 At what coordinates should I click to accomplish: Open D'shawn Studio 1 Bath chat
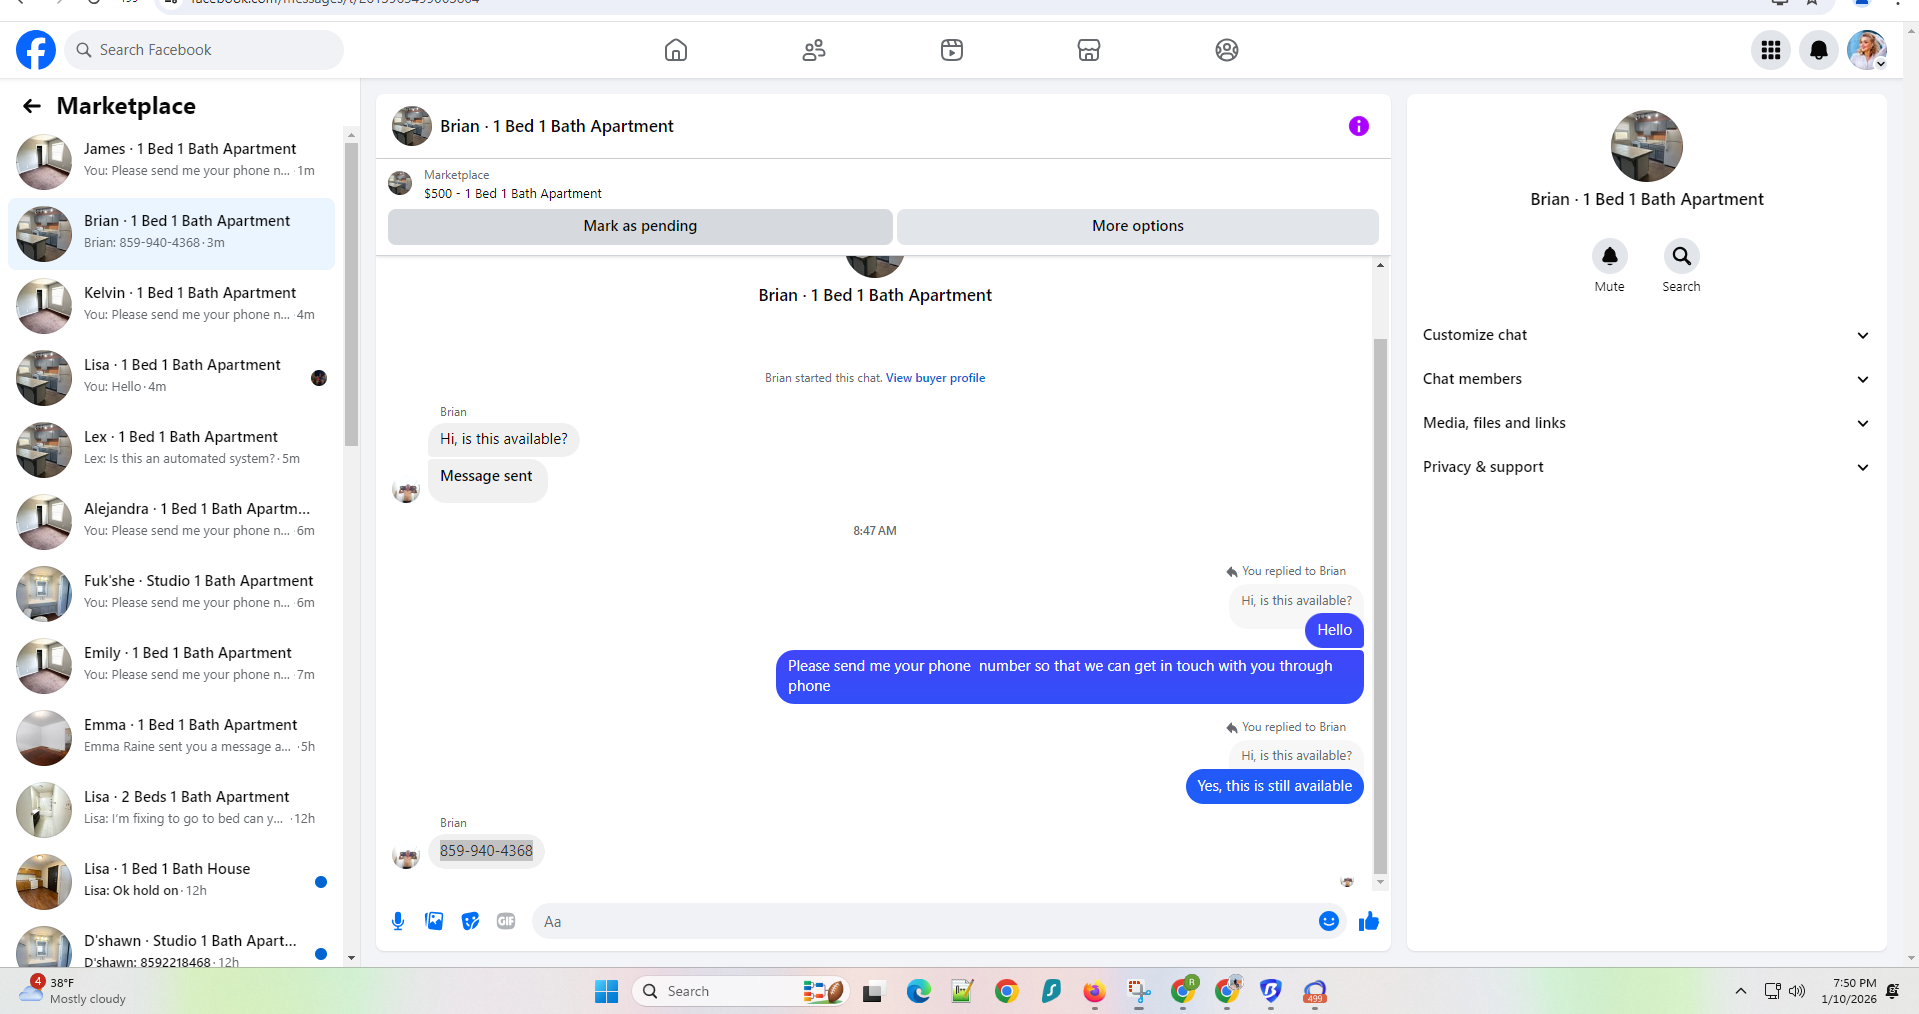172,945
